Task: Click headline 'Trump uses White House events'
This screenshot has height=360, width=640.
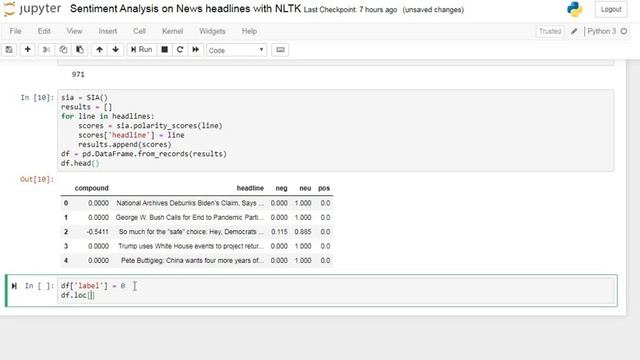Action: 191,246
